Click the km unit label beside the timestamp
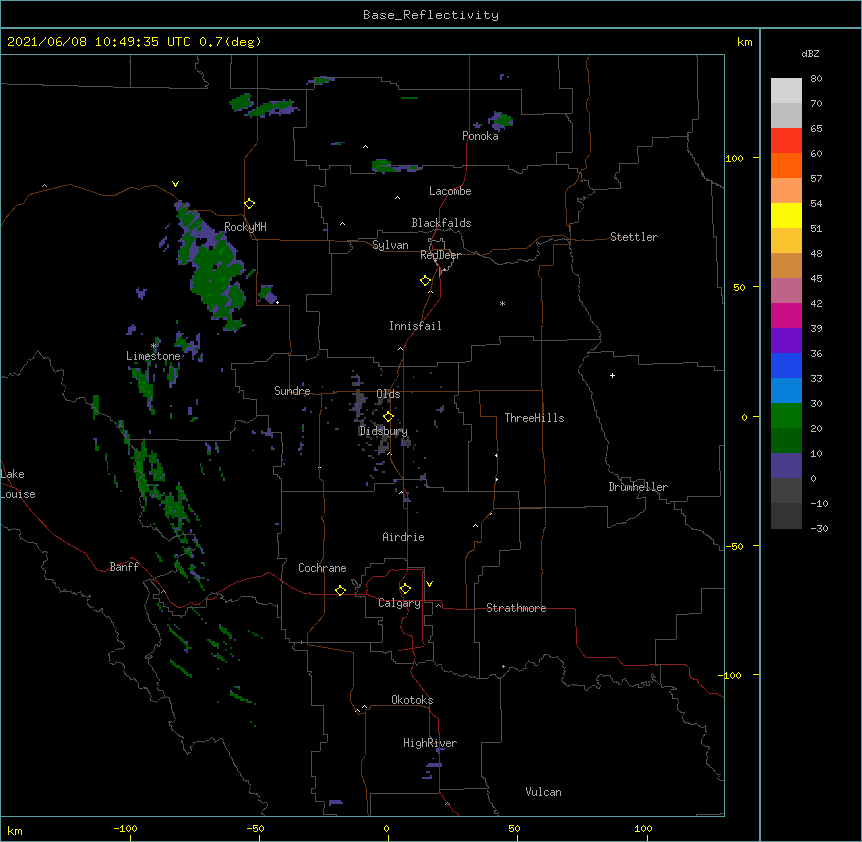862x842 pixels. pos(745,42)
